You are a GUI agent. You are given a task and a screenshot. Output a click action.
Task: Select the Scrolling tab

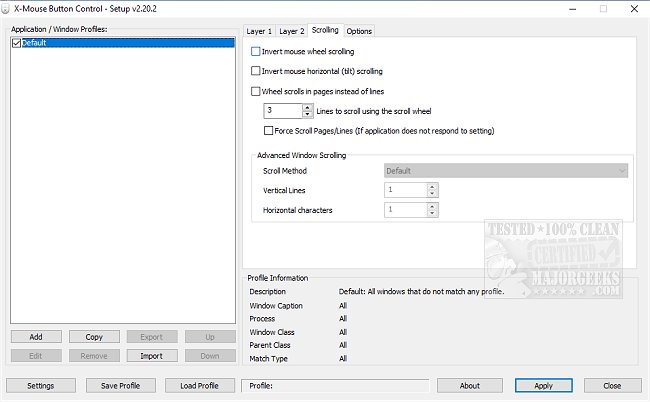(x=325, y=30)
